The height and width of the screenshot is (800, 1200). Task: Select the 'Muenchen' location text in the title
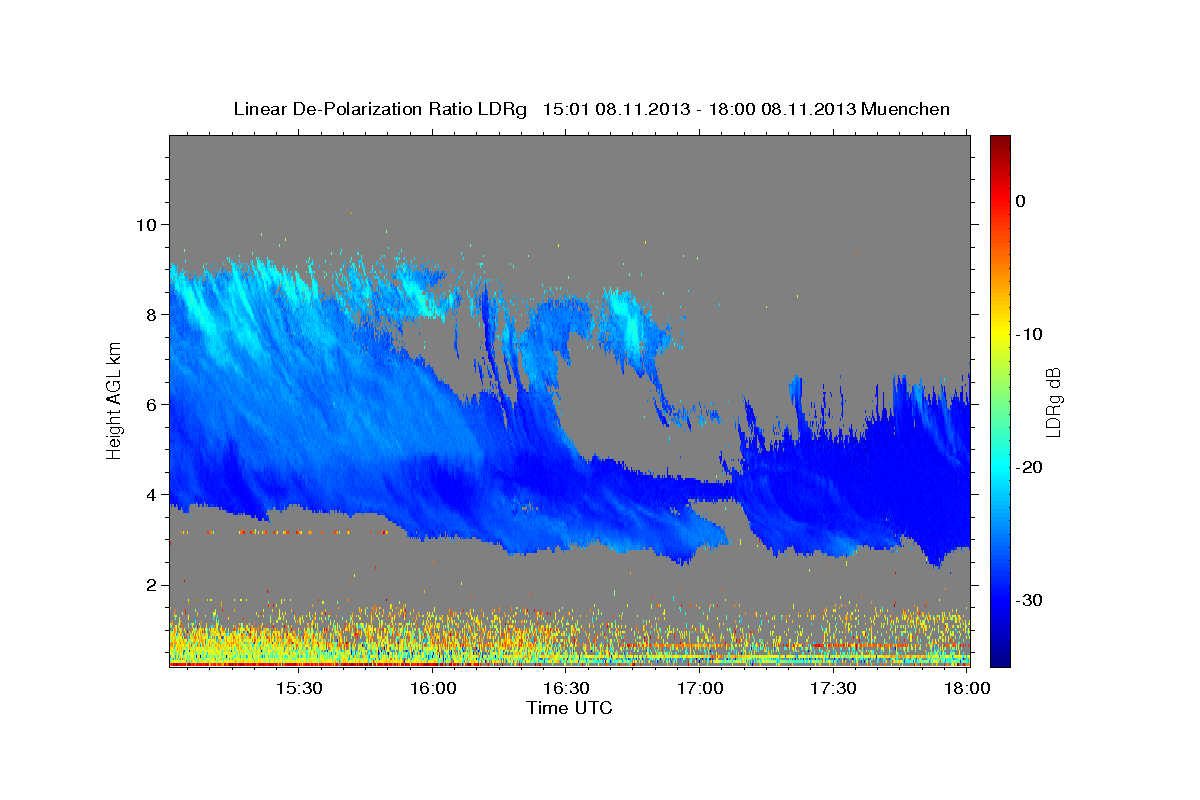906,109
